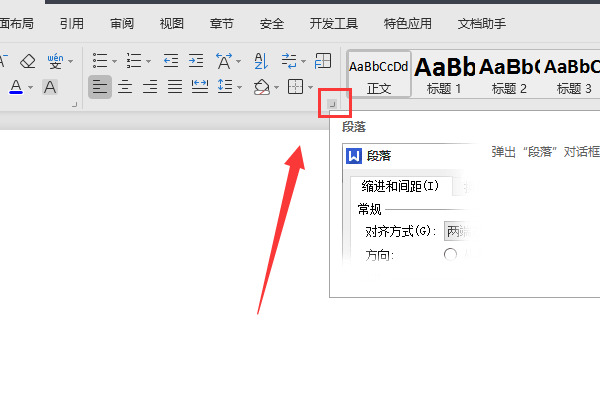This screenshot has width=600, height=401.
Task: Expand the font color dropdown arrow
Action: [30, 88]
